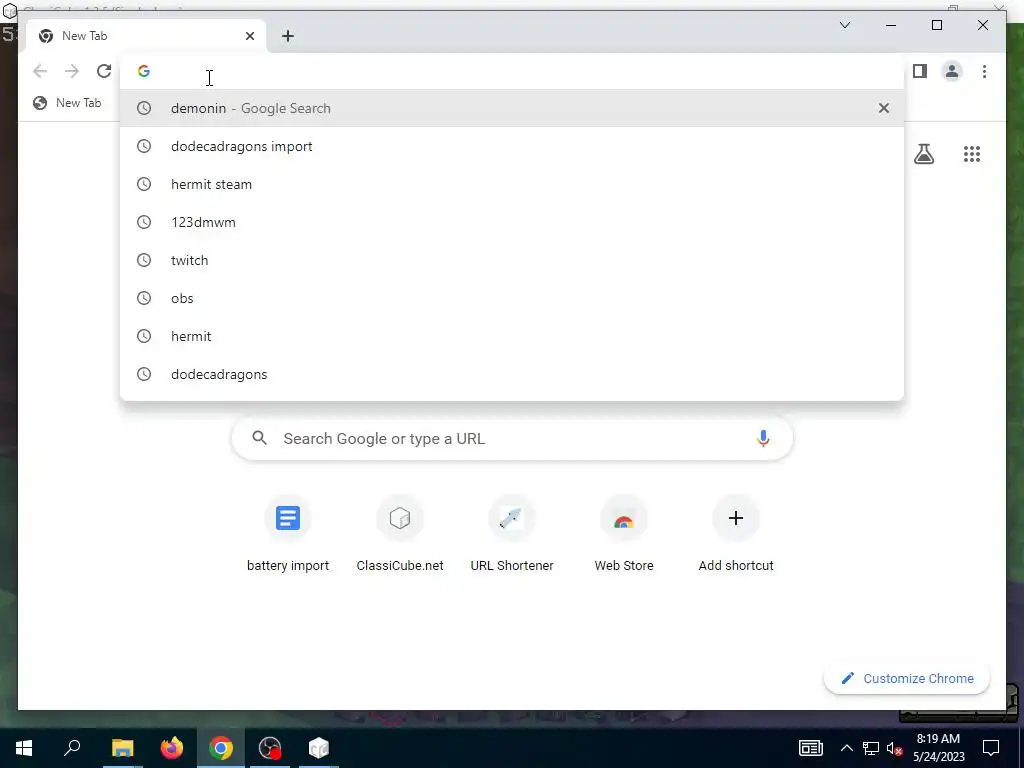Choose the hermit history suggestion
Image resolution: width=1024 pixels, height=768 pixels.
tap(512, 336)
